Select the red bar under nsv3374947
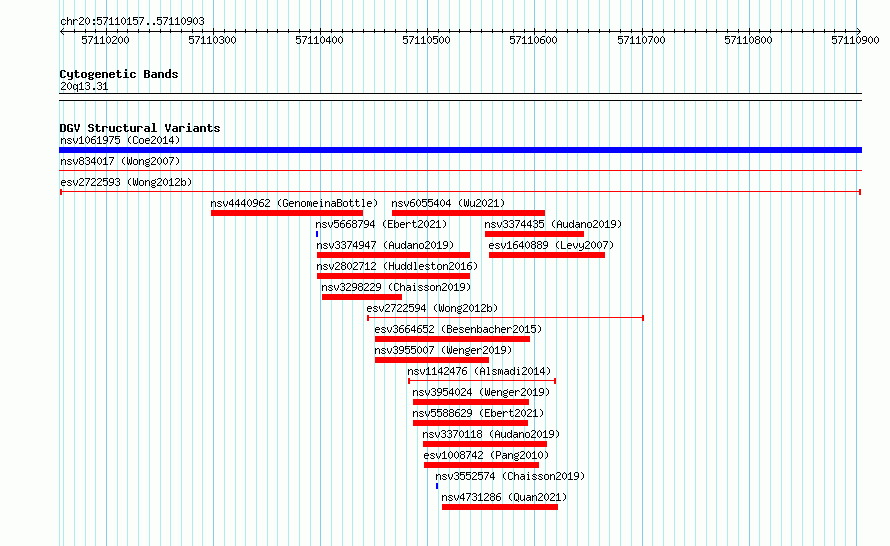The image size is (890, 546). point(393,255)
